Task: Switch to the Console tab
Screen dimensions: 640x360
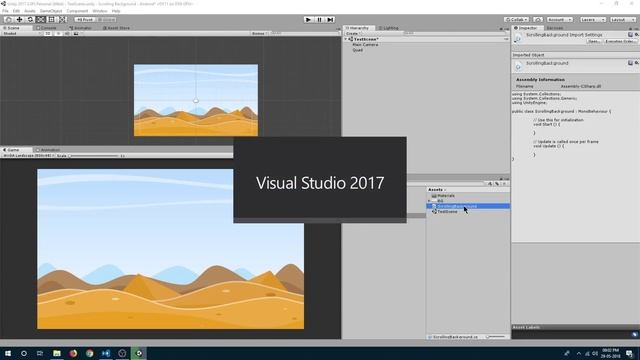Action: tap(47, 28)
